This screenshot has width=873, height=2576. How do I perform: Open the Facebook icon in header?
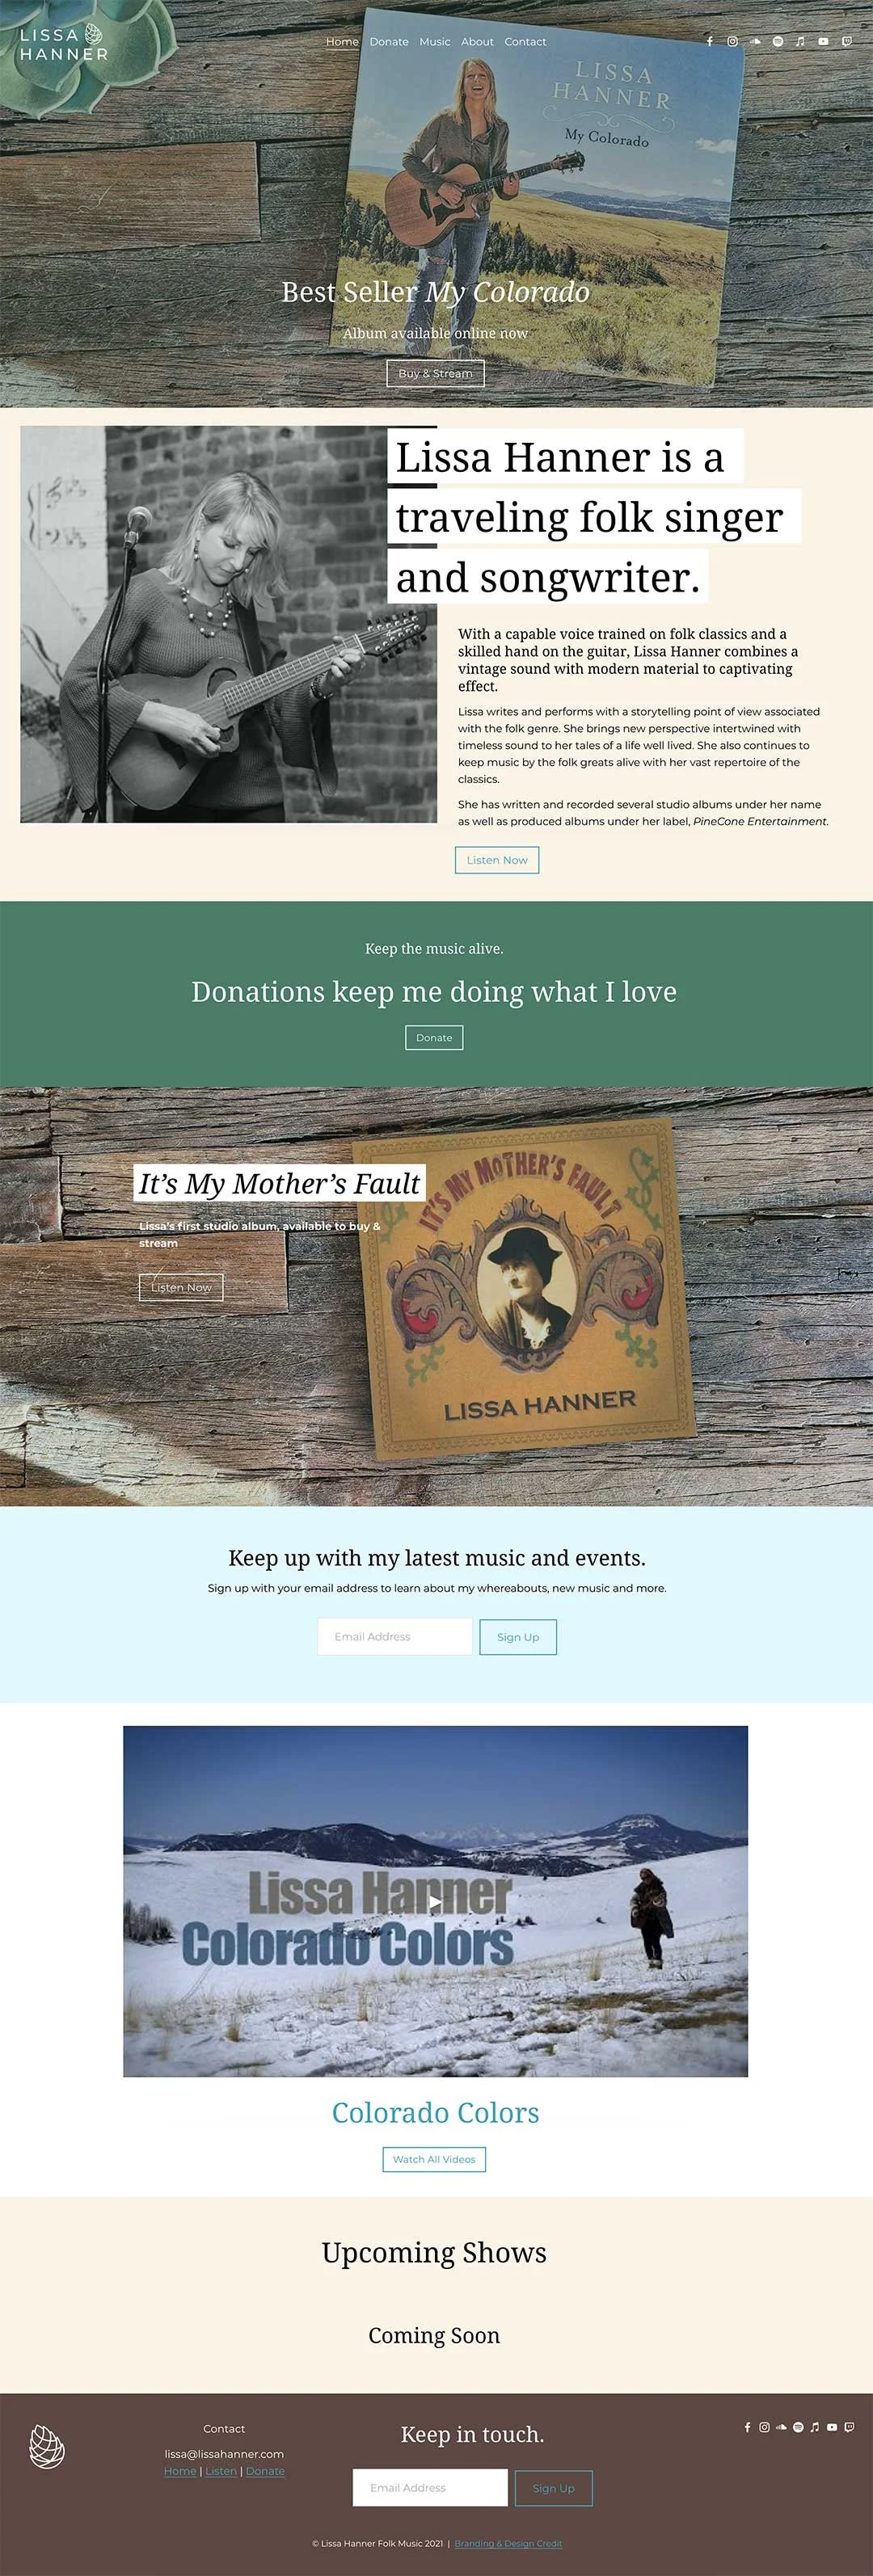(x=709, y=42)
